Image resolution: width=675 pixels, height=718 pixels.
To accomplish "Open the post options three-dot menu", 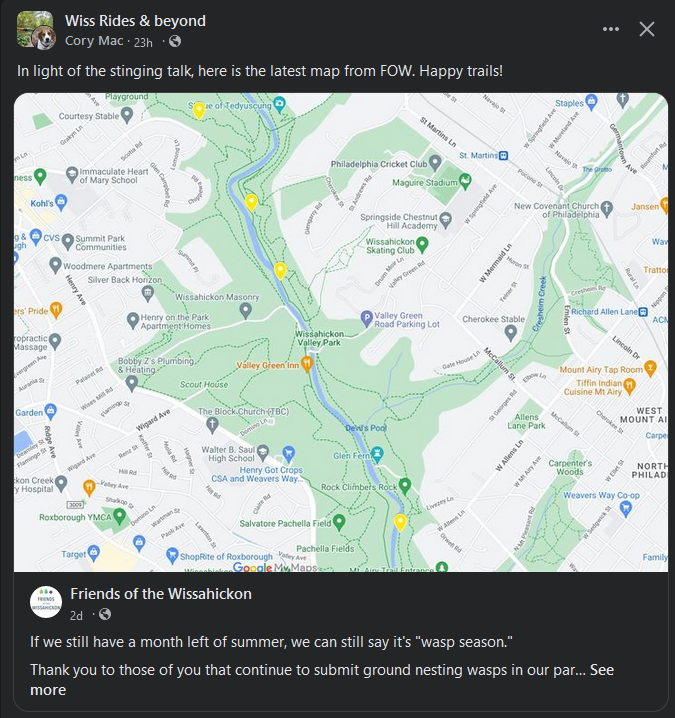I will point(611,29).
